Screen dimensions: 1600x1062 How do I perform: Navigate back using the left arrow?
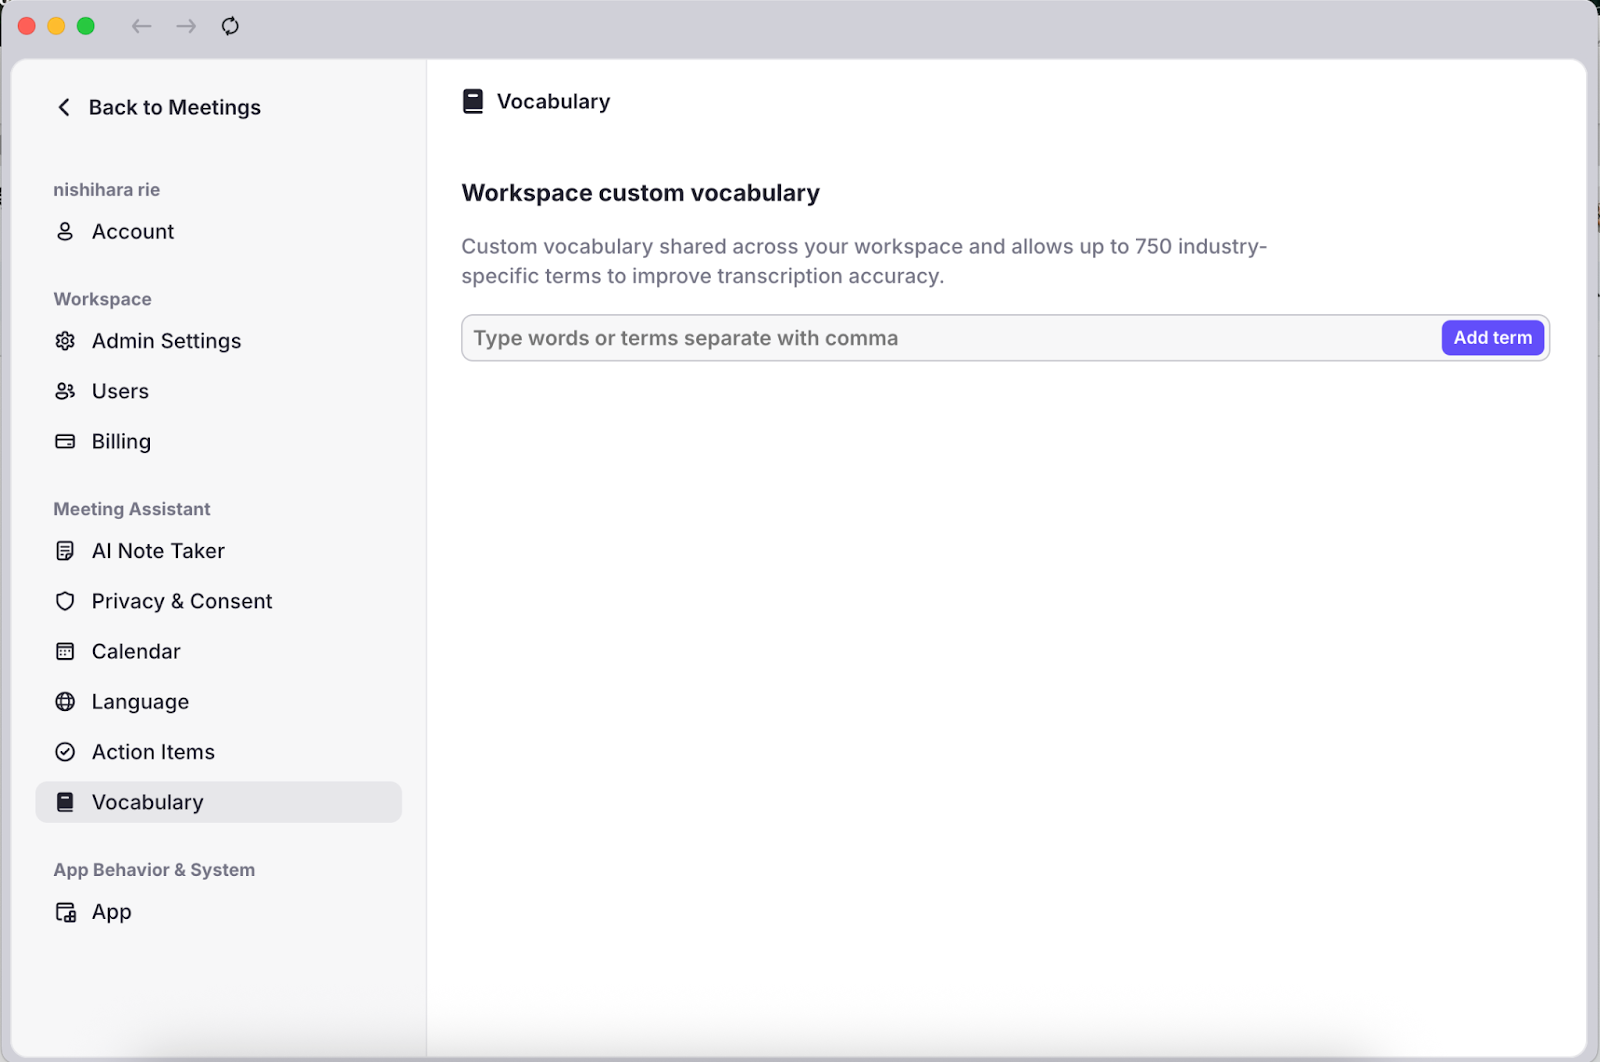coord(141,26)
